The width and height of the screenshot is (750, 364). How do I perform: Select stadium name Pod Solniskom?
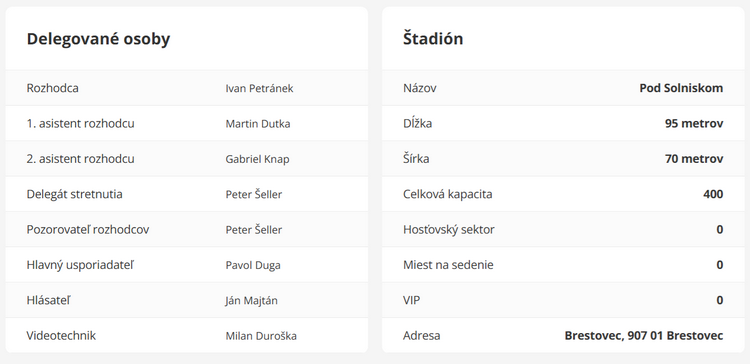point(681,88)
